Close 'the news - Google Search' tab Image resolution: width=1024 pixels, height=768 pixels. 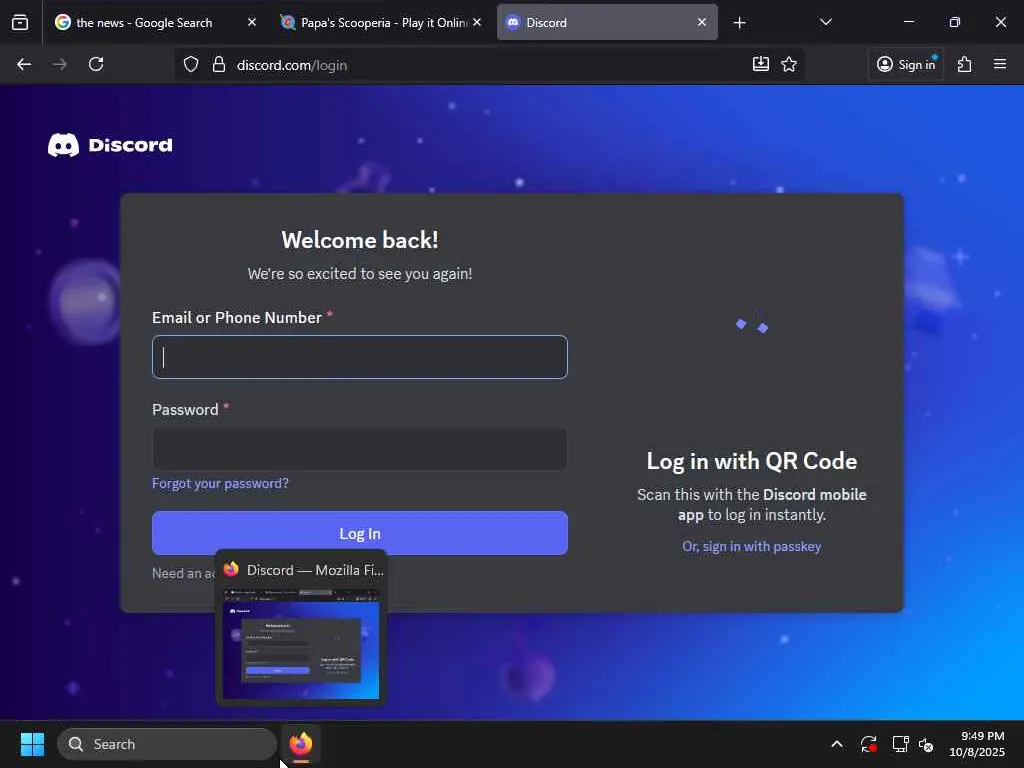click(x=251, y=22)
